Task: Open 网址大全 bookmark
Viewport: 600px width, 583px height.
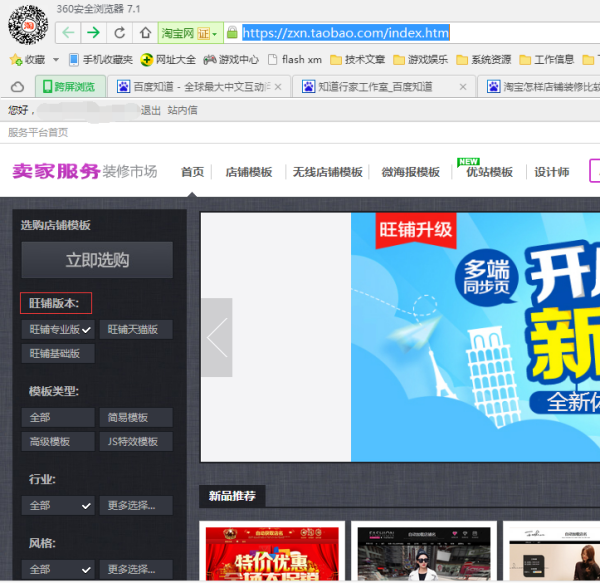Action: coord(168,60)
